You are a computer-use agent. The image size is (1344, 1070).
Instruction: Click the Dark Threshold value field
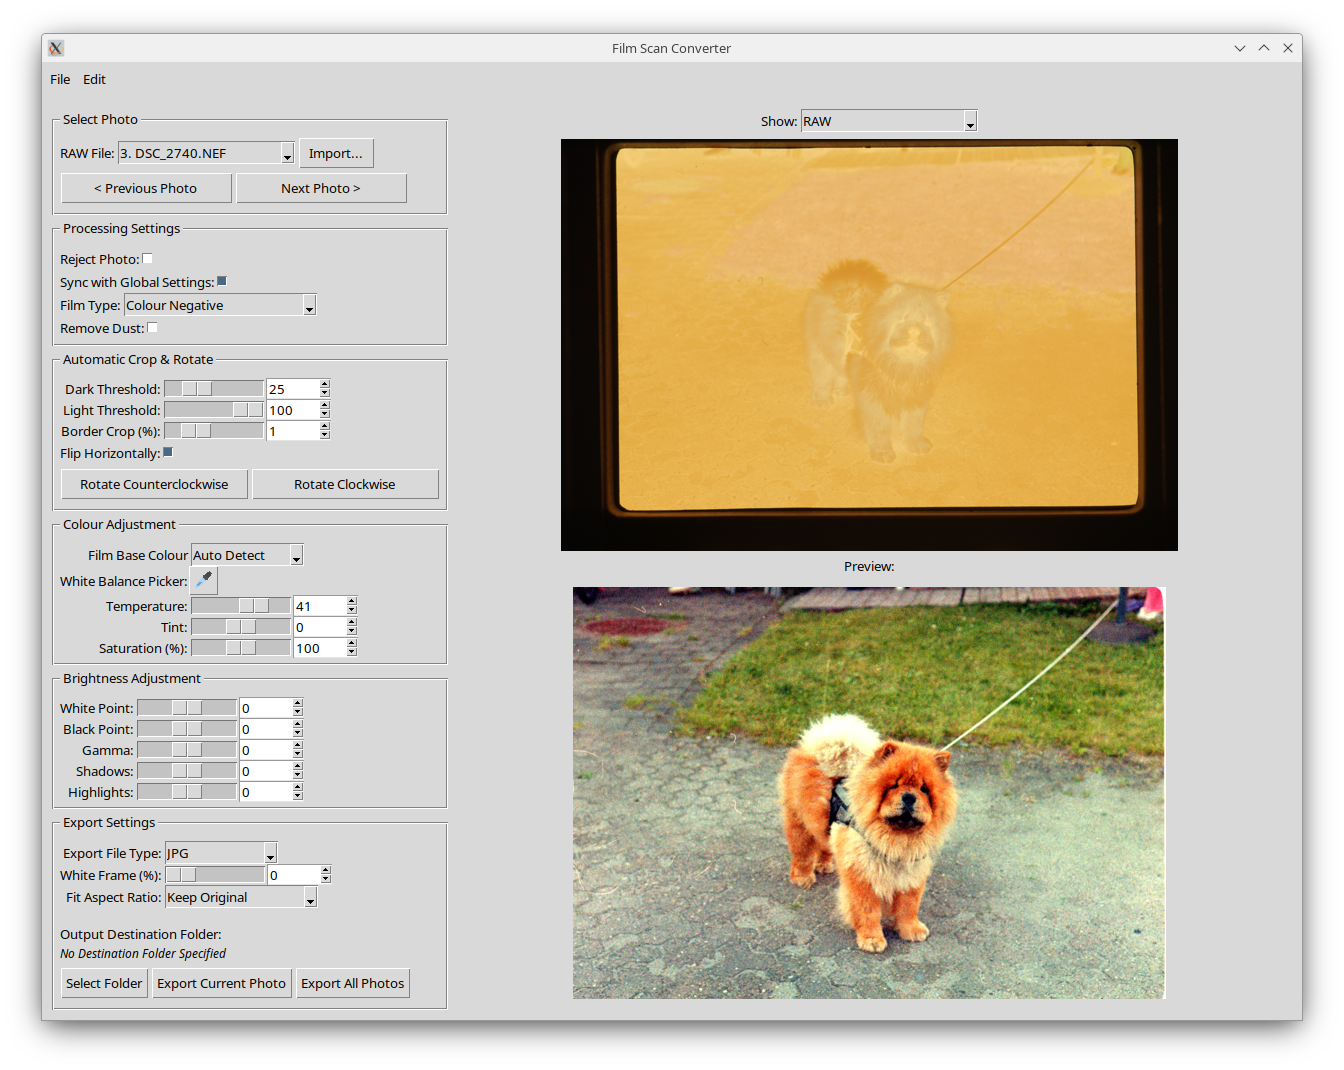[292, 389]
